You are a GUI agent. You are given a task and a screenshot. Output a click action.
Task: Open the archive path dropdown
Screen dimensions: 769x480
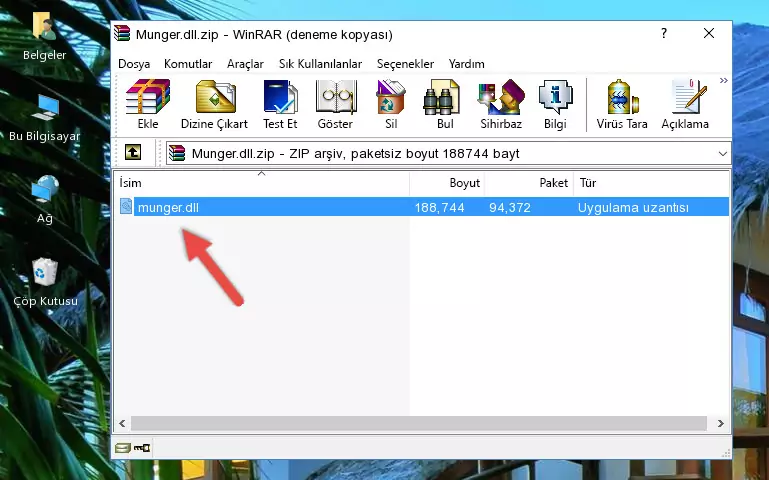722,153
